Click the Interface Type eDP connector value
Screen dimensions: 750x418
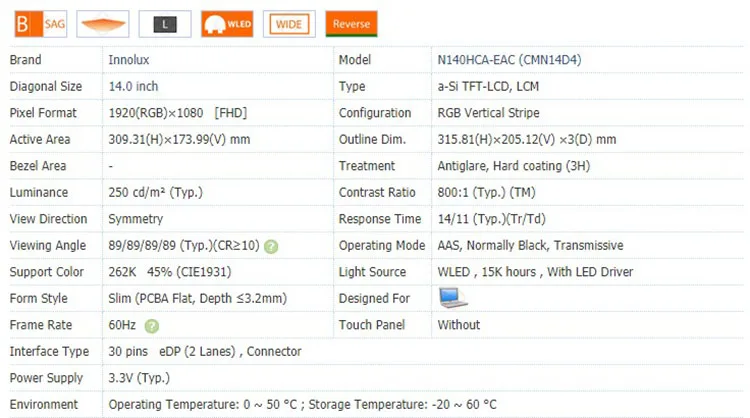205,351
